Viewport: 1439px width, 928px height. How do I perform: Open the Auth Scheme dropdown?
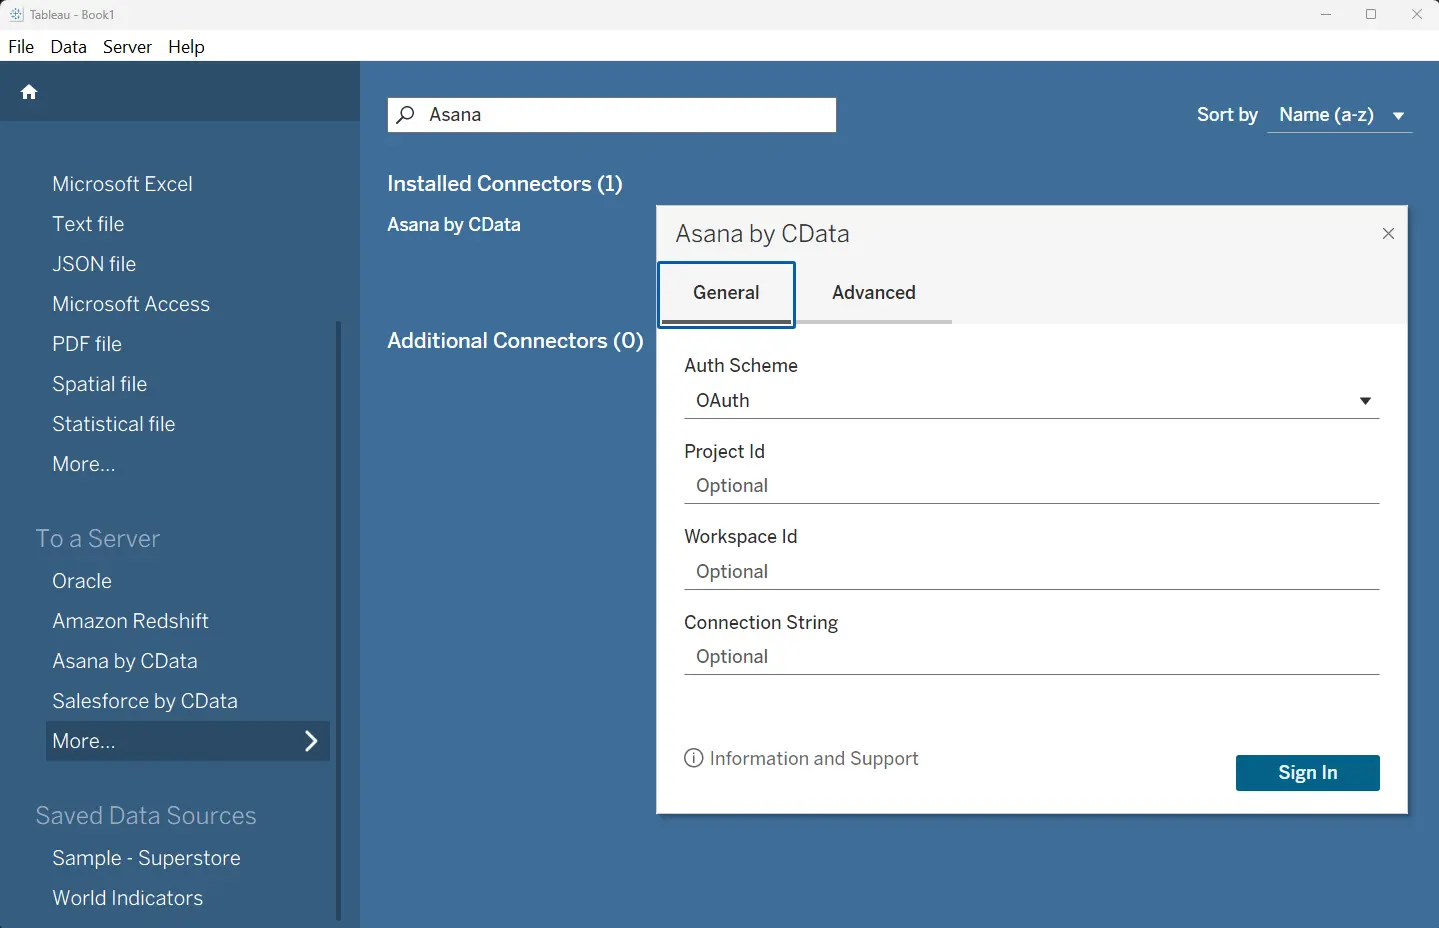point(1365,400)
